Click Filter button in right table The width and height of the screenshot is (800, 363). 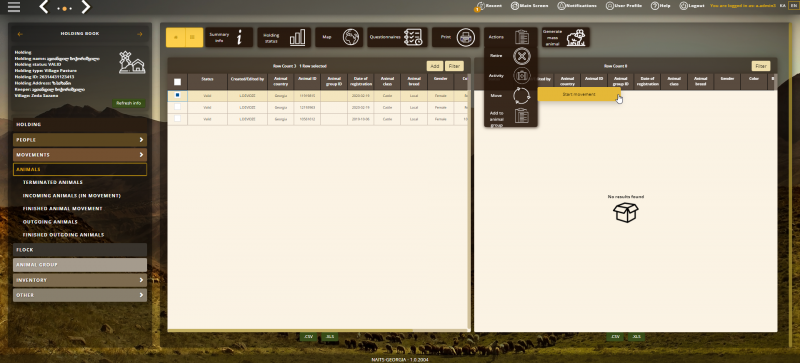(761, 66)
